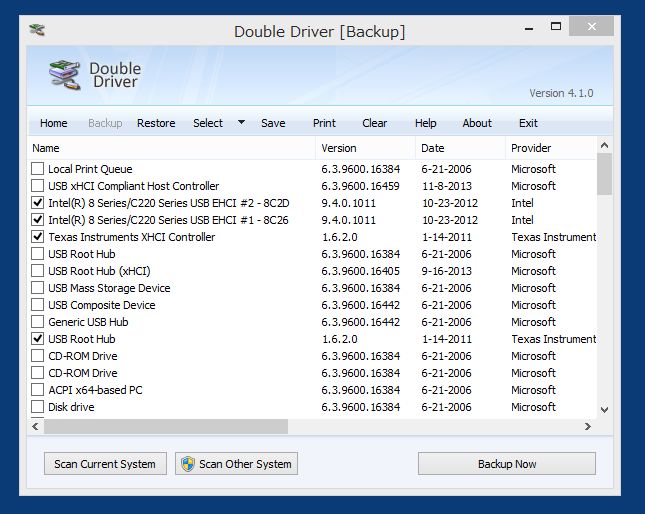Click the horizontal scrollbar thumb
The height and width of the screenshot is (514, 645).
pos(166,427)
